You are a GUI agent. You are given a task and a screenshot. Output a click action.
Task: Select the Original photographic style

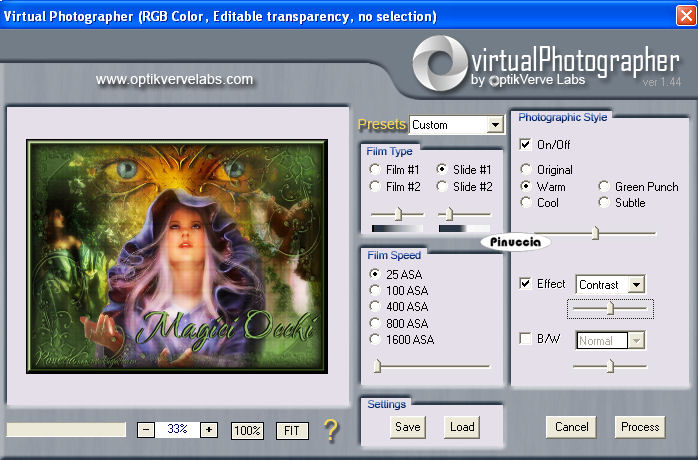[526, 169]
